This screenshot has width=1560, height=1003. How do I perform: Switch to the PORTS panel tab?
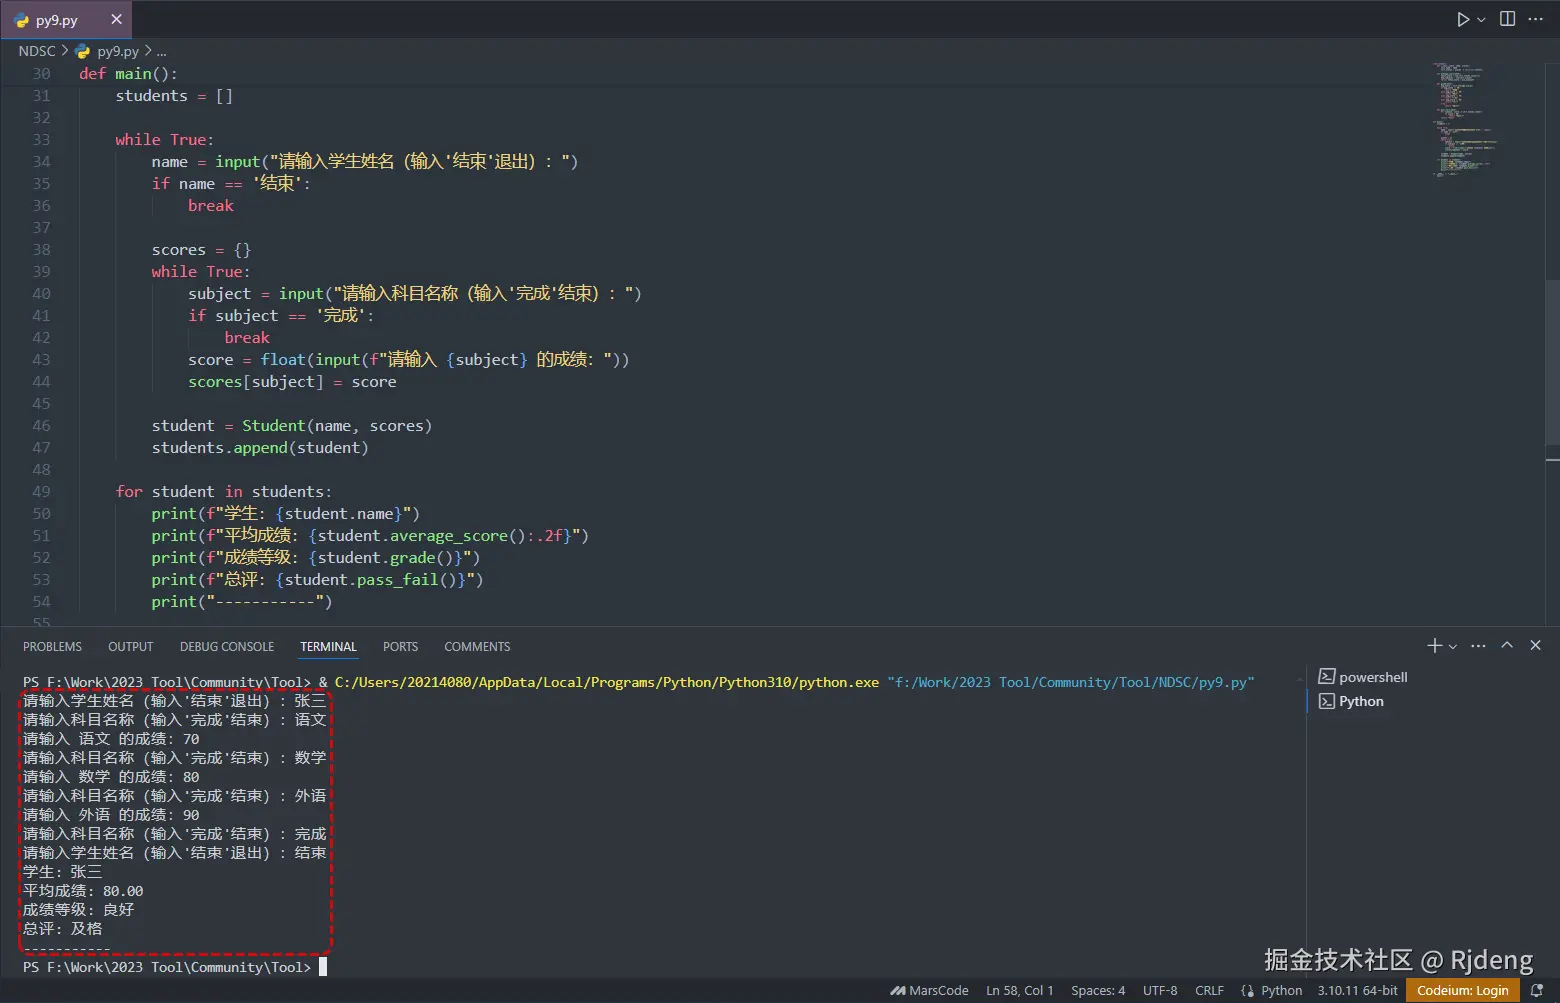(x=400, y=647)
